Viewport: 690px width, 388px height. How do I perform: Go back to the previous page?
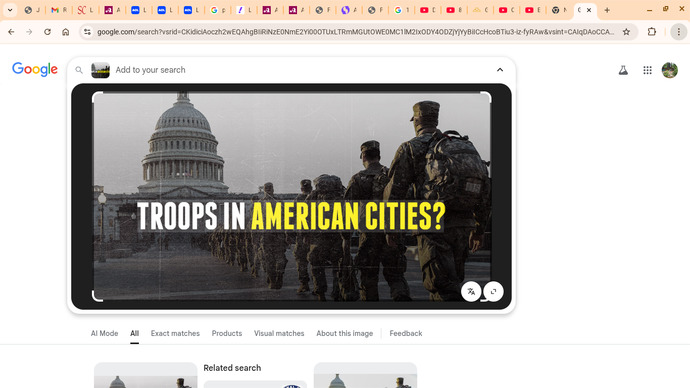[11, 32]
